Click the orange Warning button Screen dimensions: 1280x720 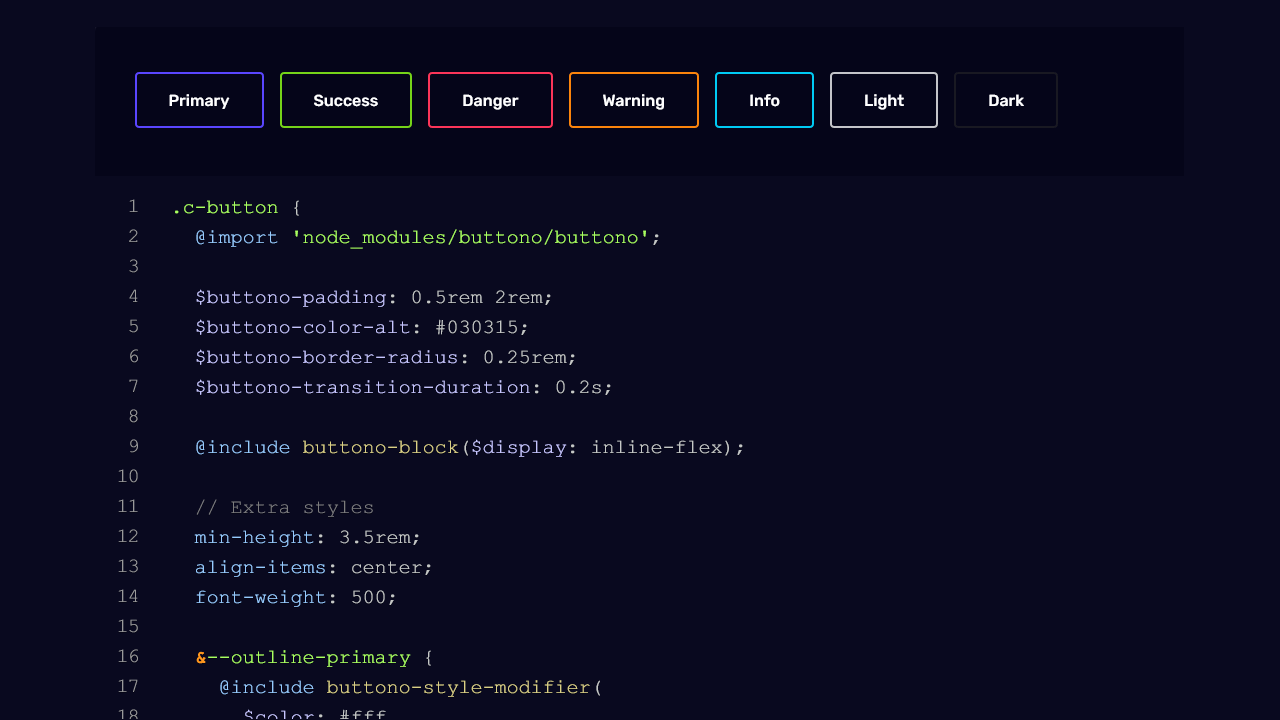click(x=633, y=100)
